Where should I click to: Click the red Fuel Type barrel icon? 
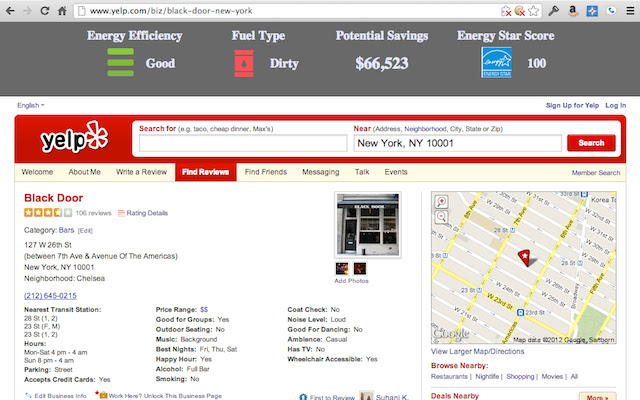pyautogui.click(x=244, y=63)
